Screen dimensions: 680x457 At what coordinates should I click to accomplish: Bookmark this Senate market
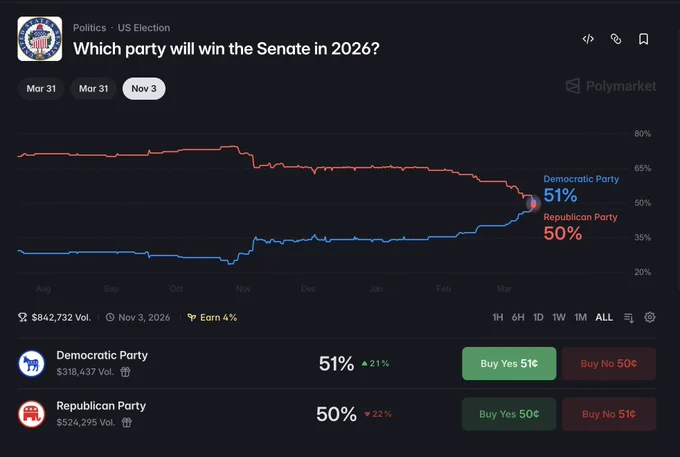(x=644, y=39)
